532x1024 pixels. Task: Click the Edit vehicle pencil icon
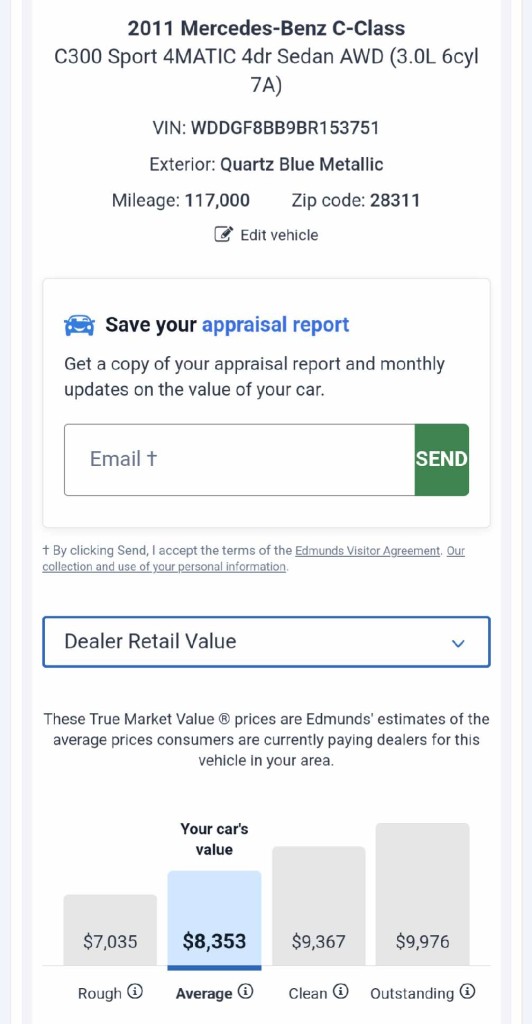(224, 234)
